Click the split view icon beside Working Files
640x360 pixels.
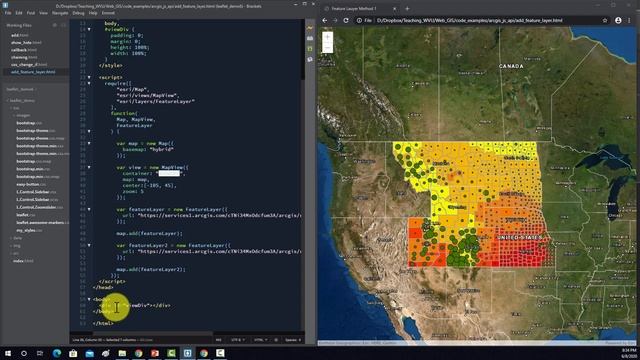[x=63, y=25]
